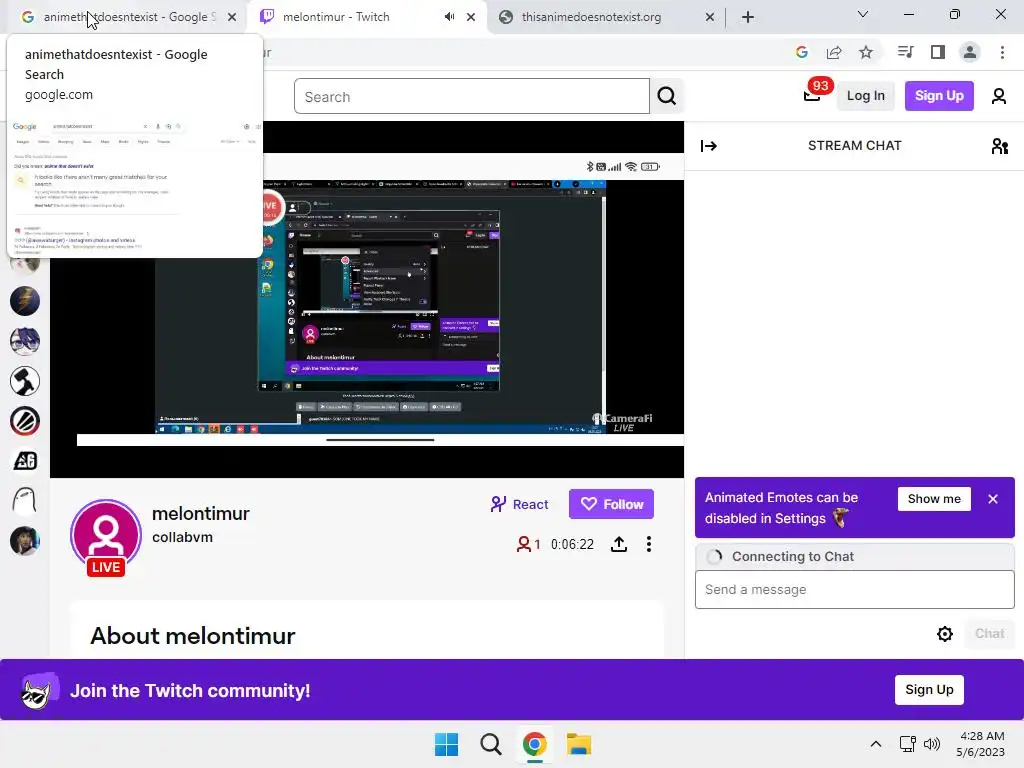The height and width of the screenshot is (768, 1024).
Task: Close the thisanimedoesnotexist.org tab
Action: tap(710, 17)
